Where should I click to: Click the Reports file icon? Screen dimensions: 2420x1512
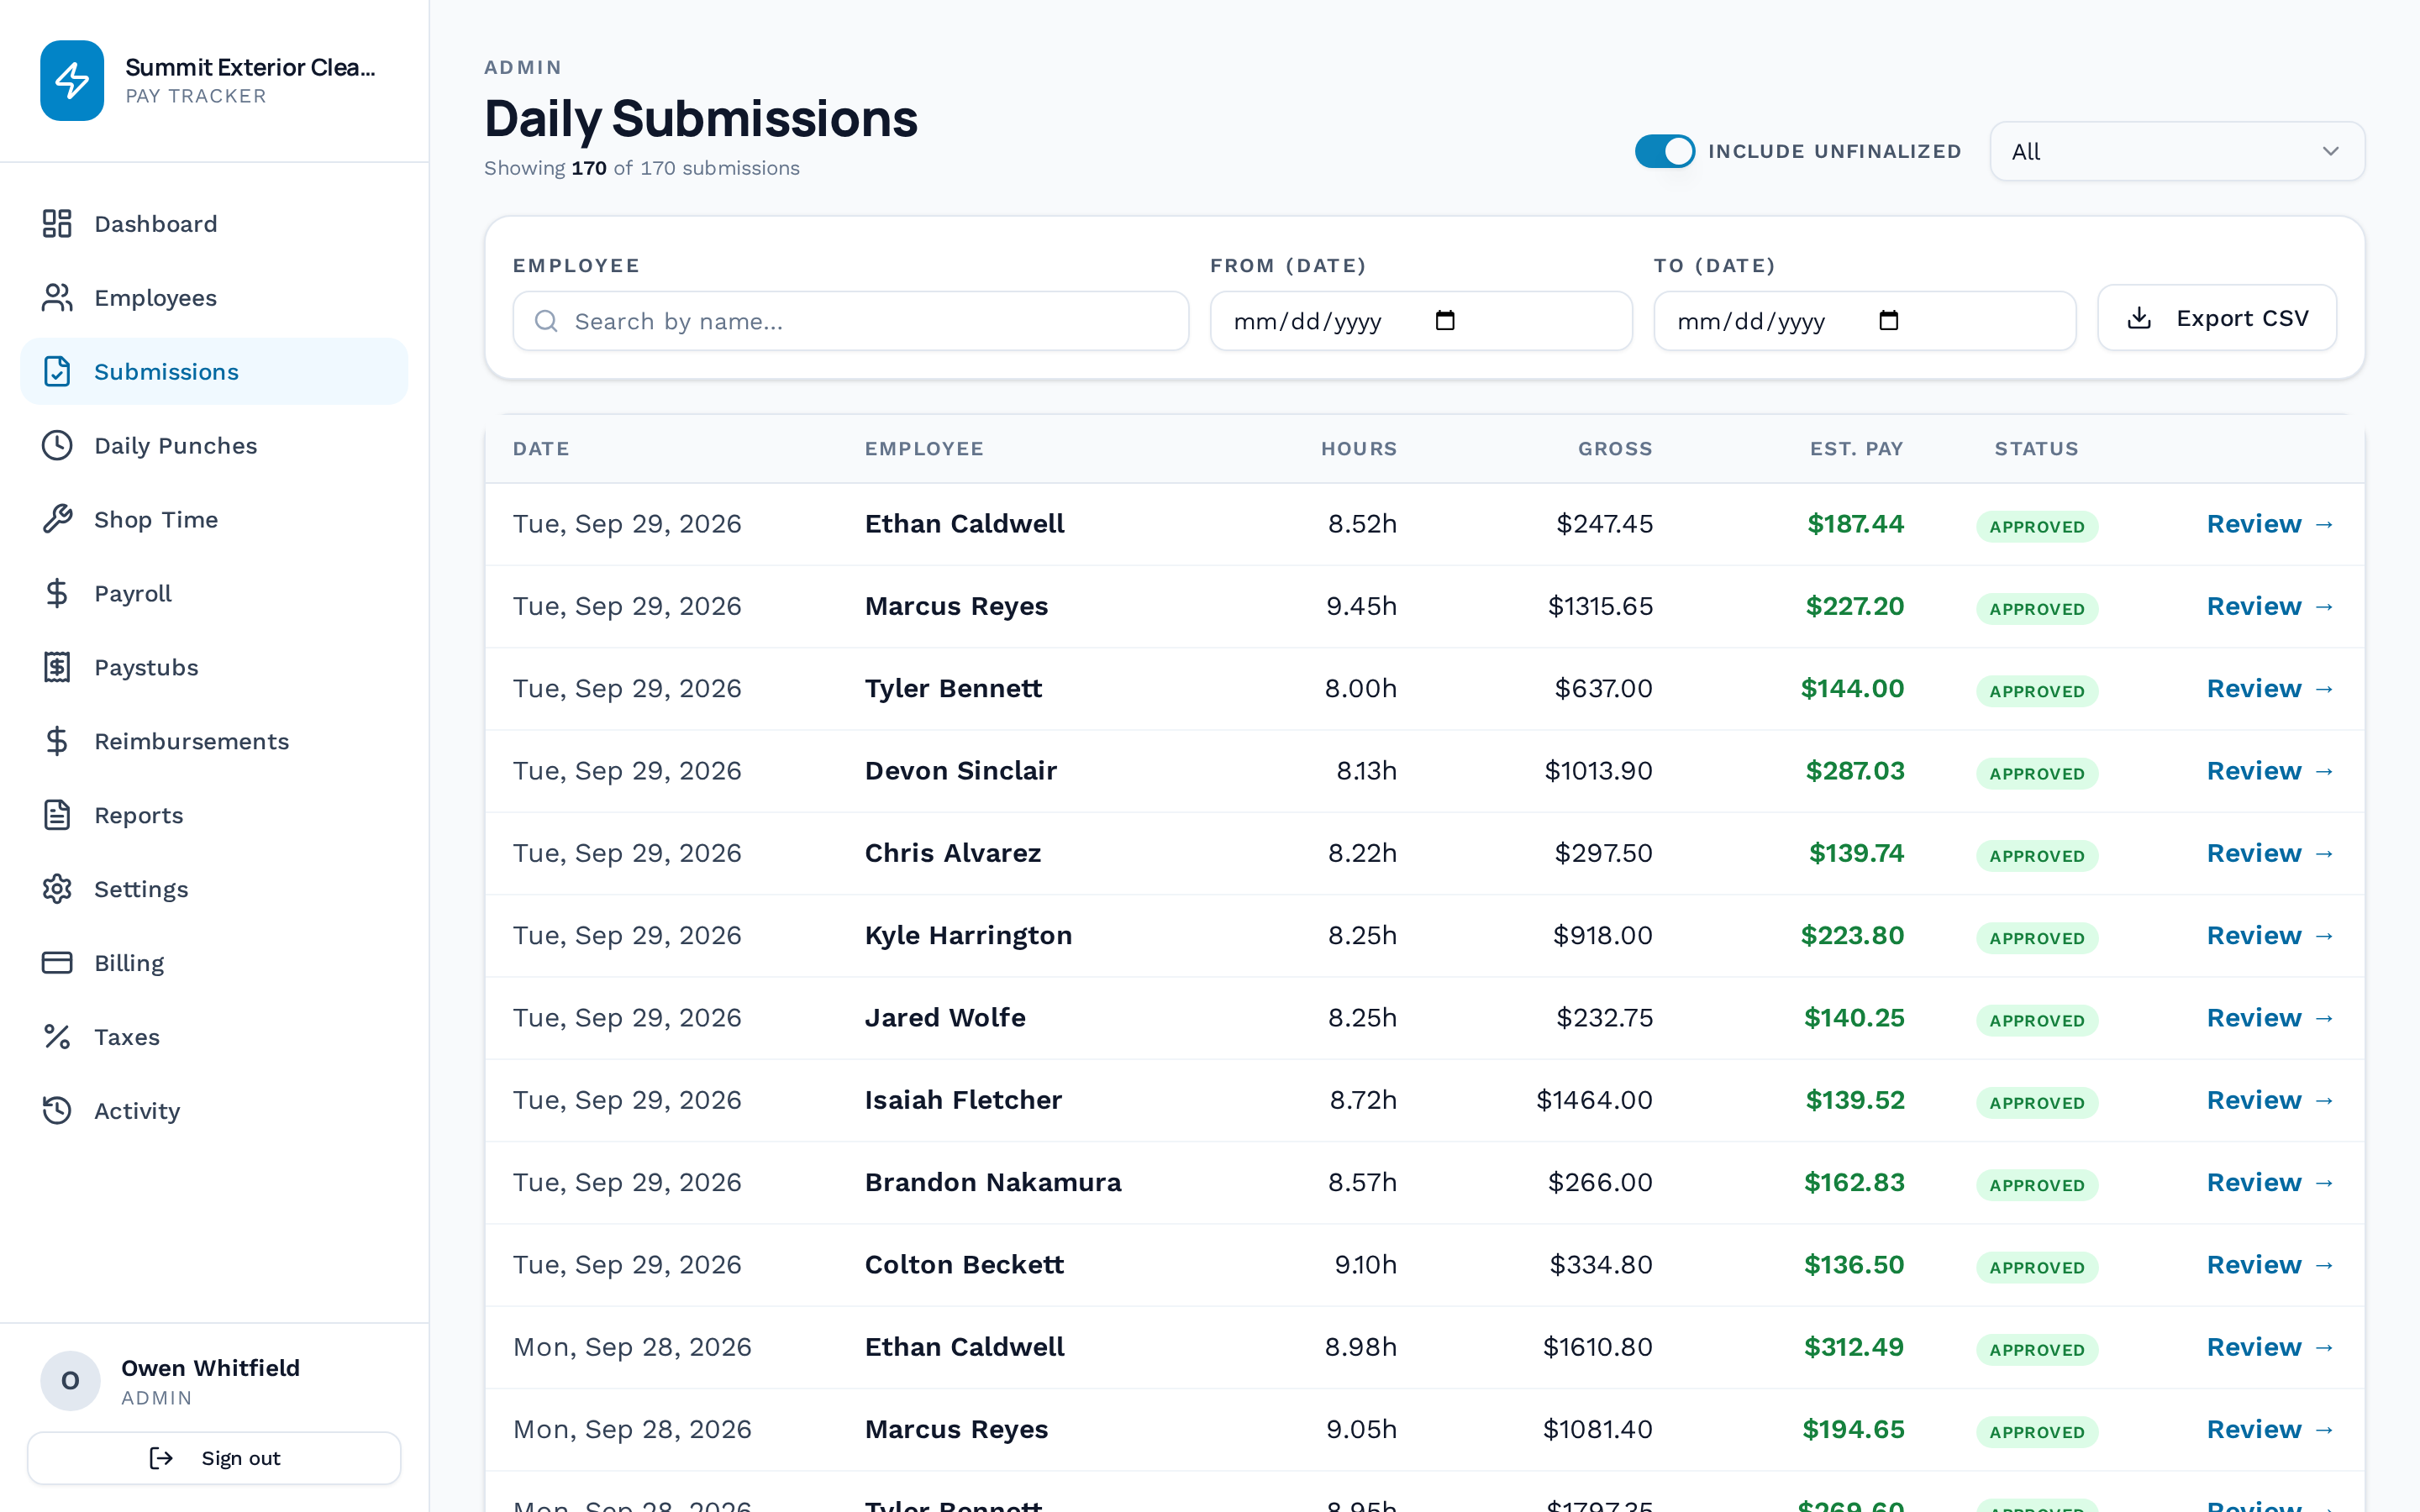57,815
